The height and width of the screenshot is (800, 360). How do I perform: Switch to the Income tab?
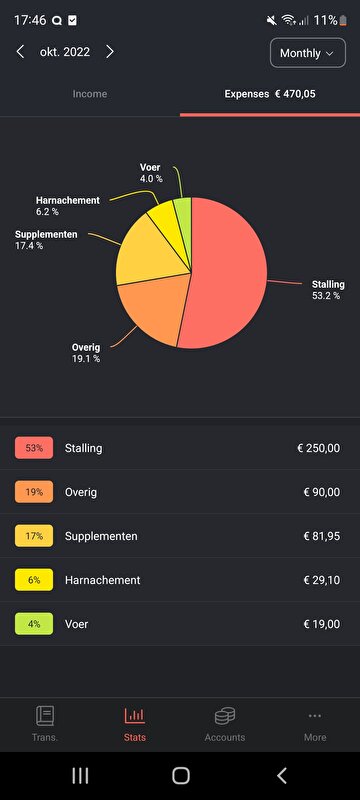pos(90,94)
